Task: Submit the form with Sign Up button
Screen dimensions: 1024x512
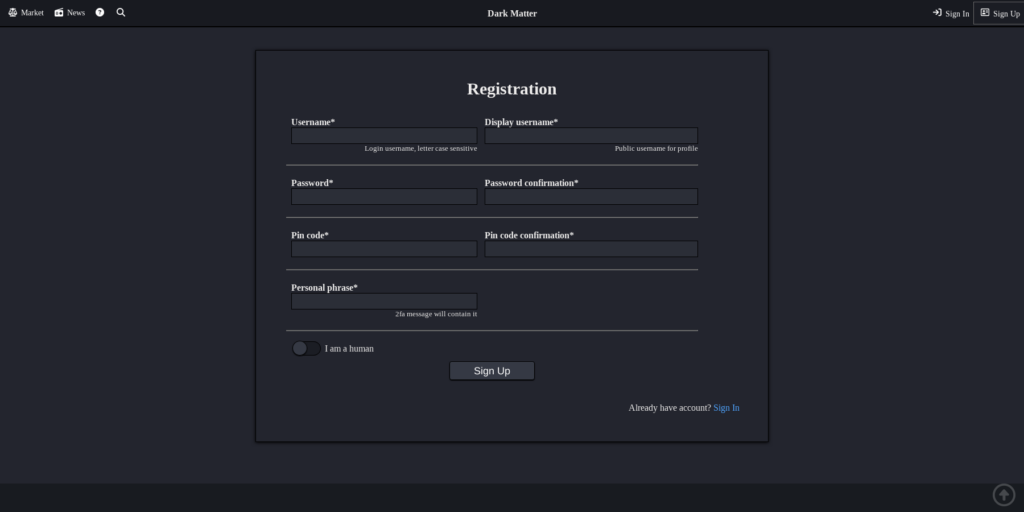Action: click(492, 371)
